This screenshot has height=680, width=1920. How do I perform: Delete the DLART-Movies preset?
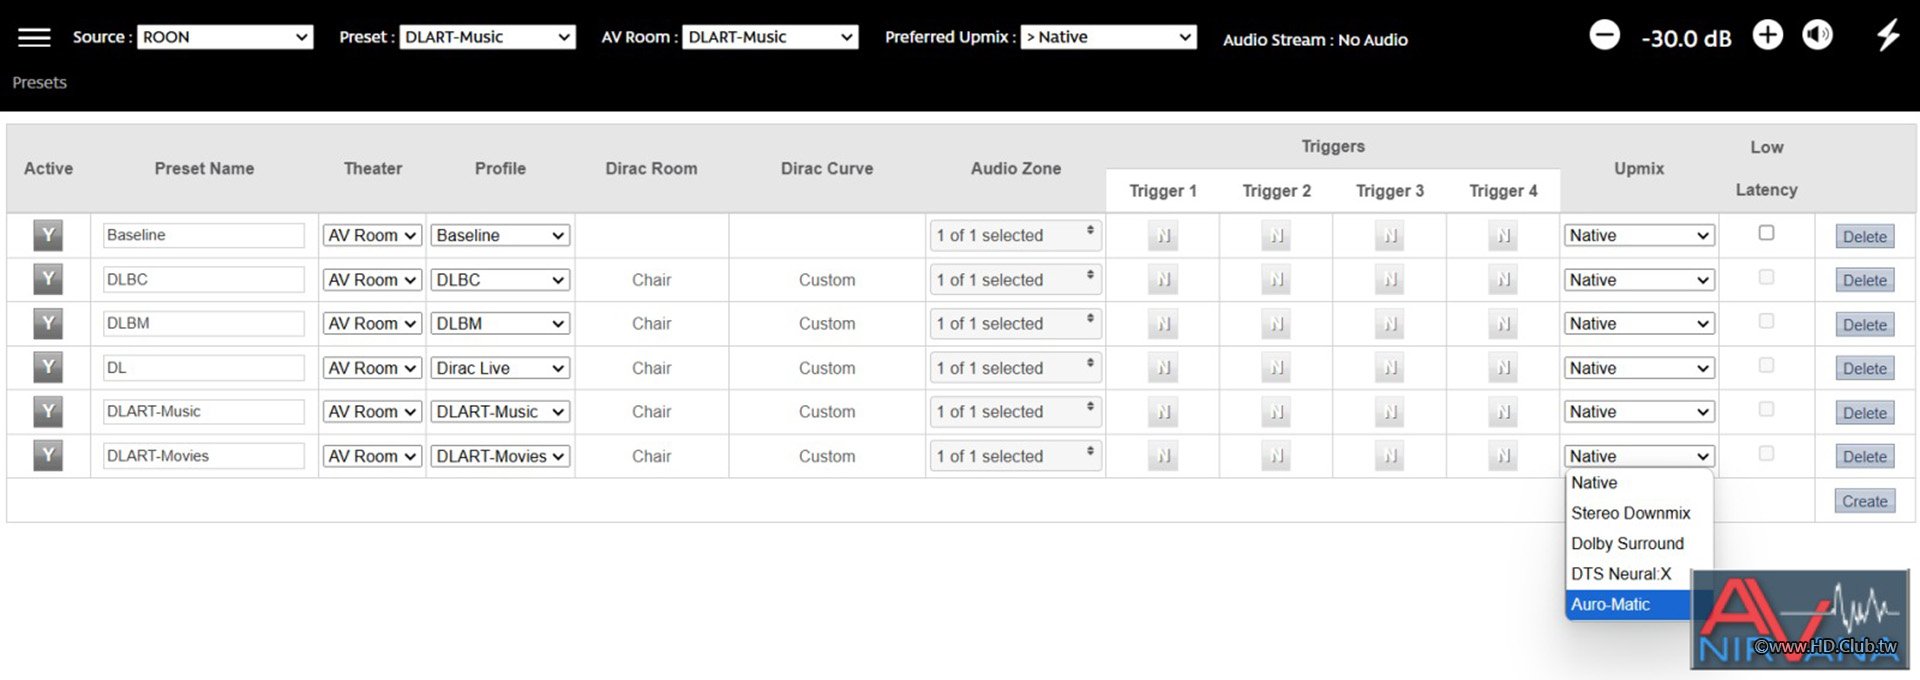pyautogui.click(x=1864, y=457)
